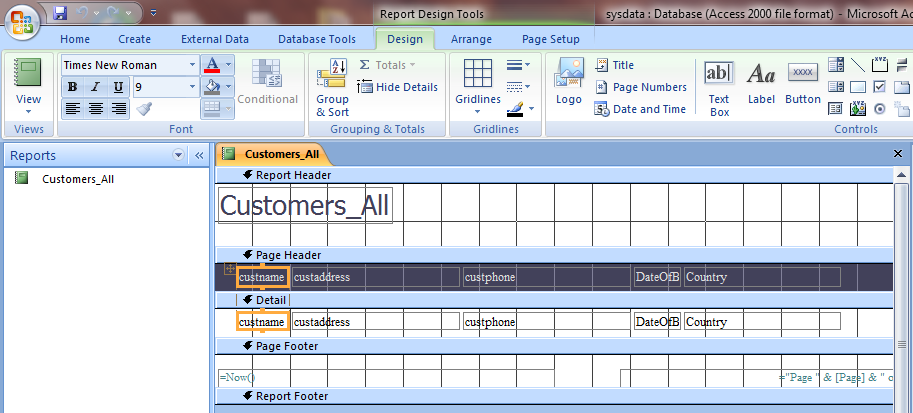Open the Microsoft Office Button
The width and height of the screenshot is (913, 413).
tap(22, 22)
